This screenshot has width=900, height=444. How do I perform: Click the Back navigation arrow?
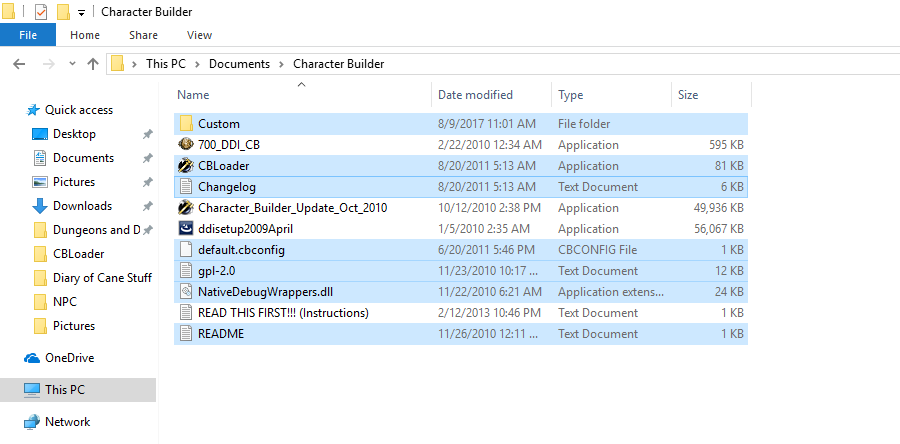[19, 64]
